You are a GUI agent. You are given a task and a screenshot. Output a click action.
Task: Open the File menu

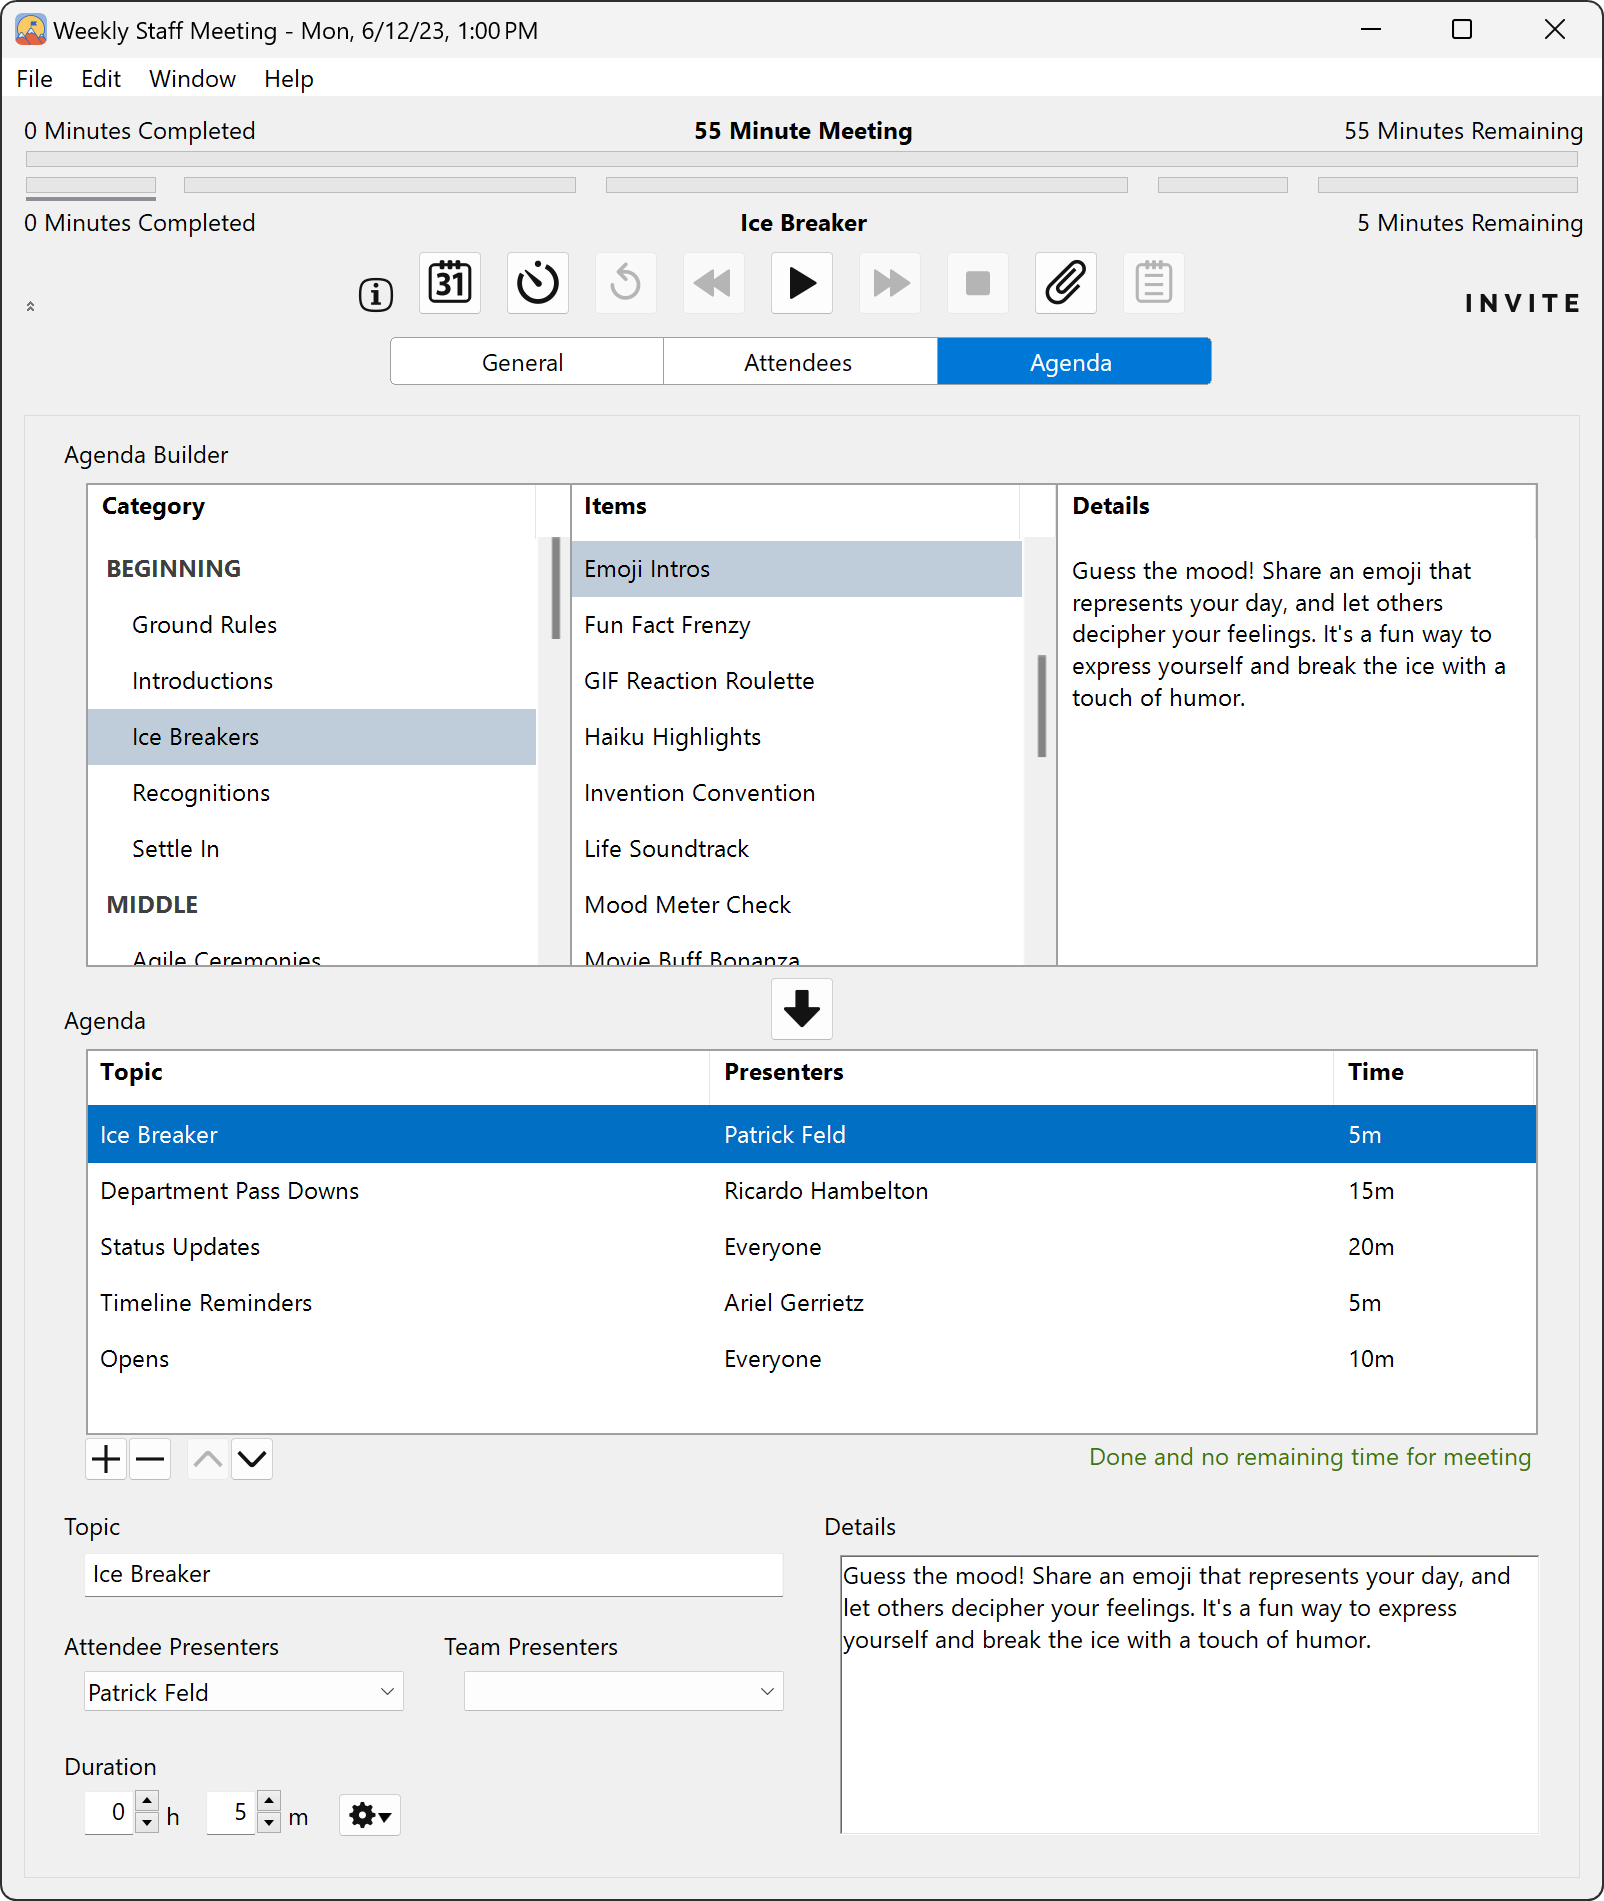[x=33, y=78]
